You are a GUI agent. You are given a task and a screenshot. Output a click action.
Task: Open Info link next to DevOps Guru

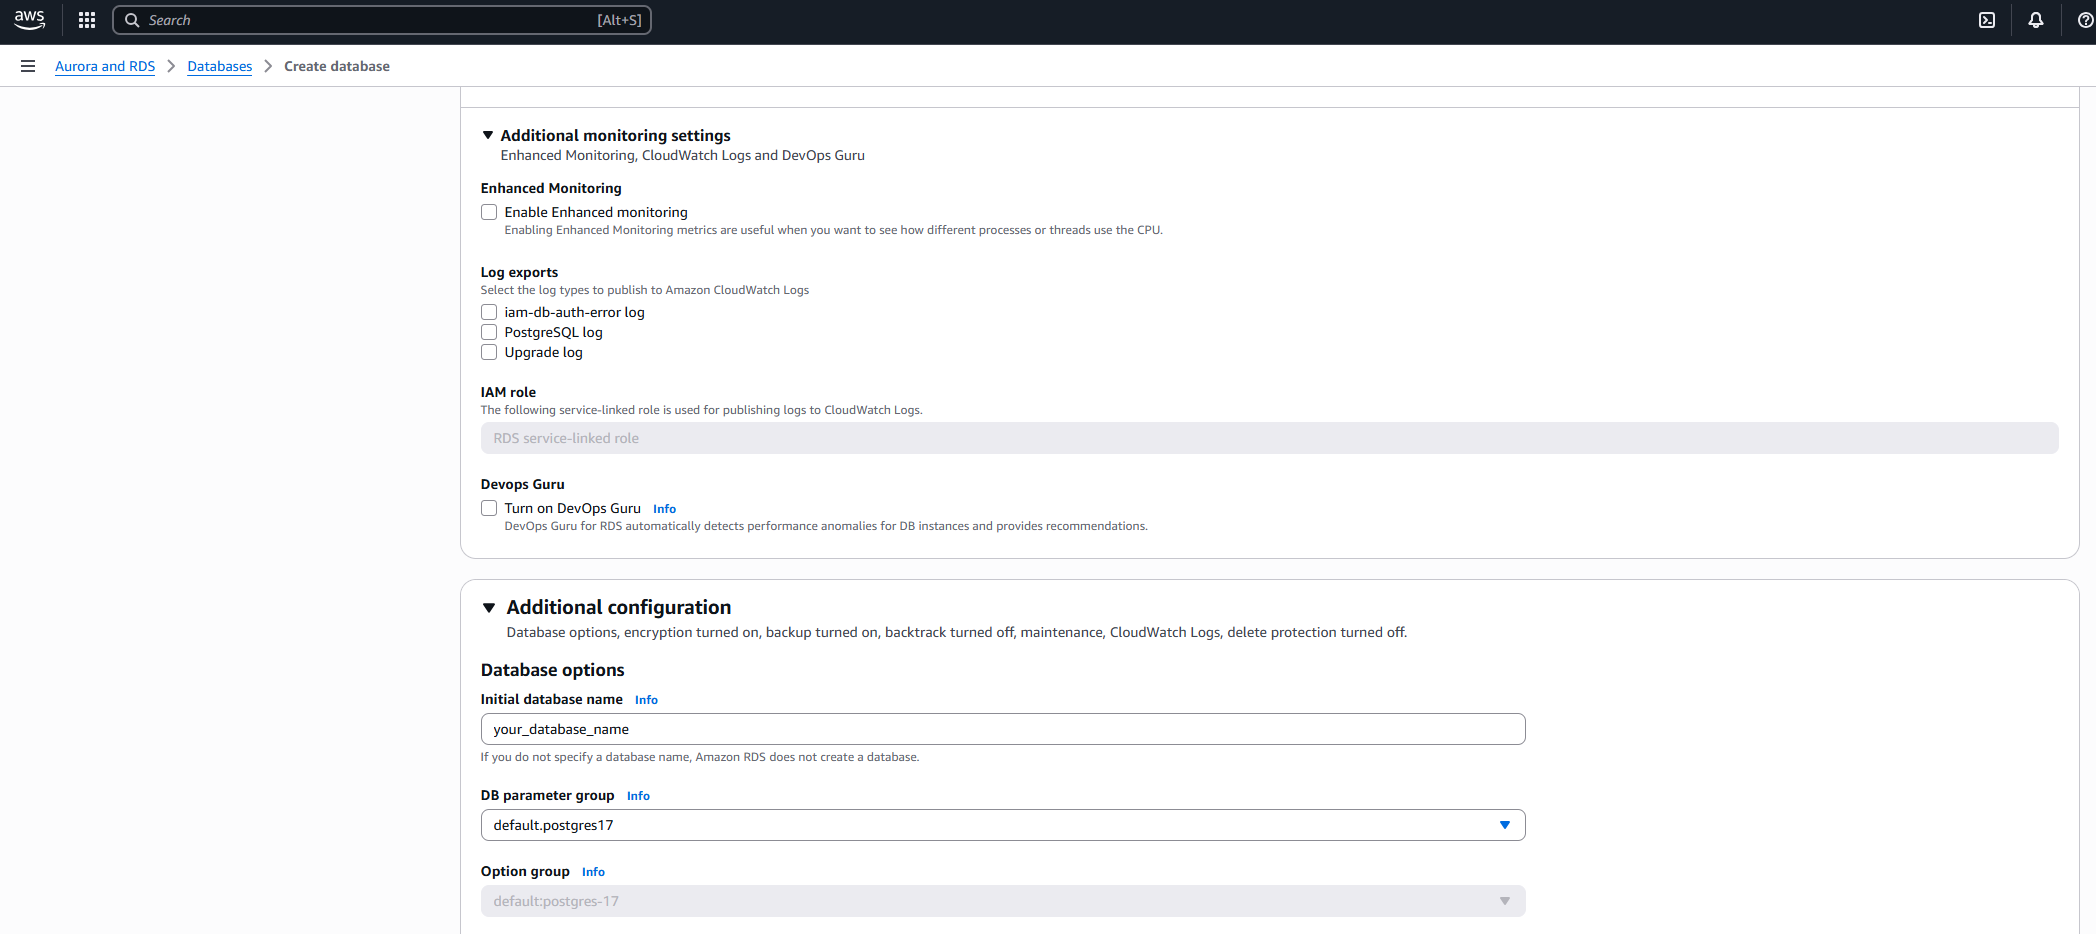664,509
